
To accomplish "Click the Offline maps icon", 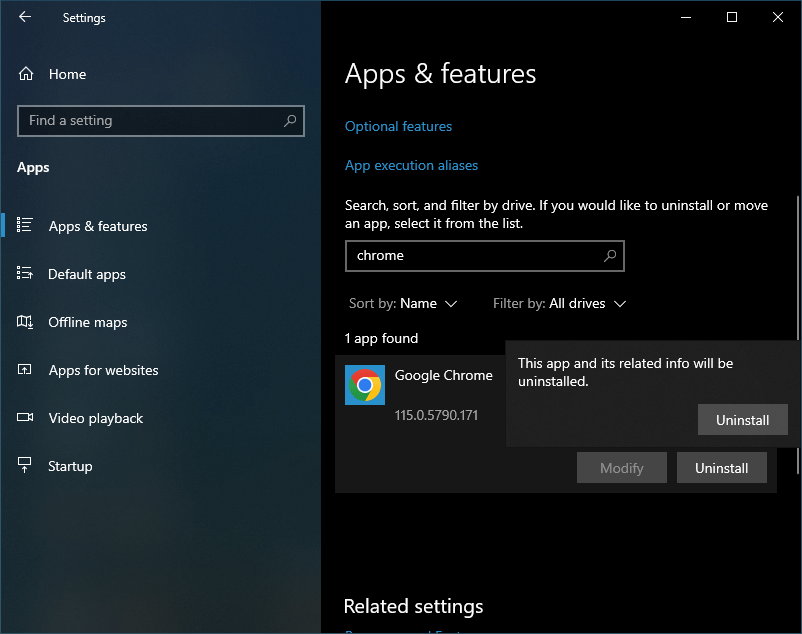I will [x=23, y=322].
